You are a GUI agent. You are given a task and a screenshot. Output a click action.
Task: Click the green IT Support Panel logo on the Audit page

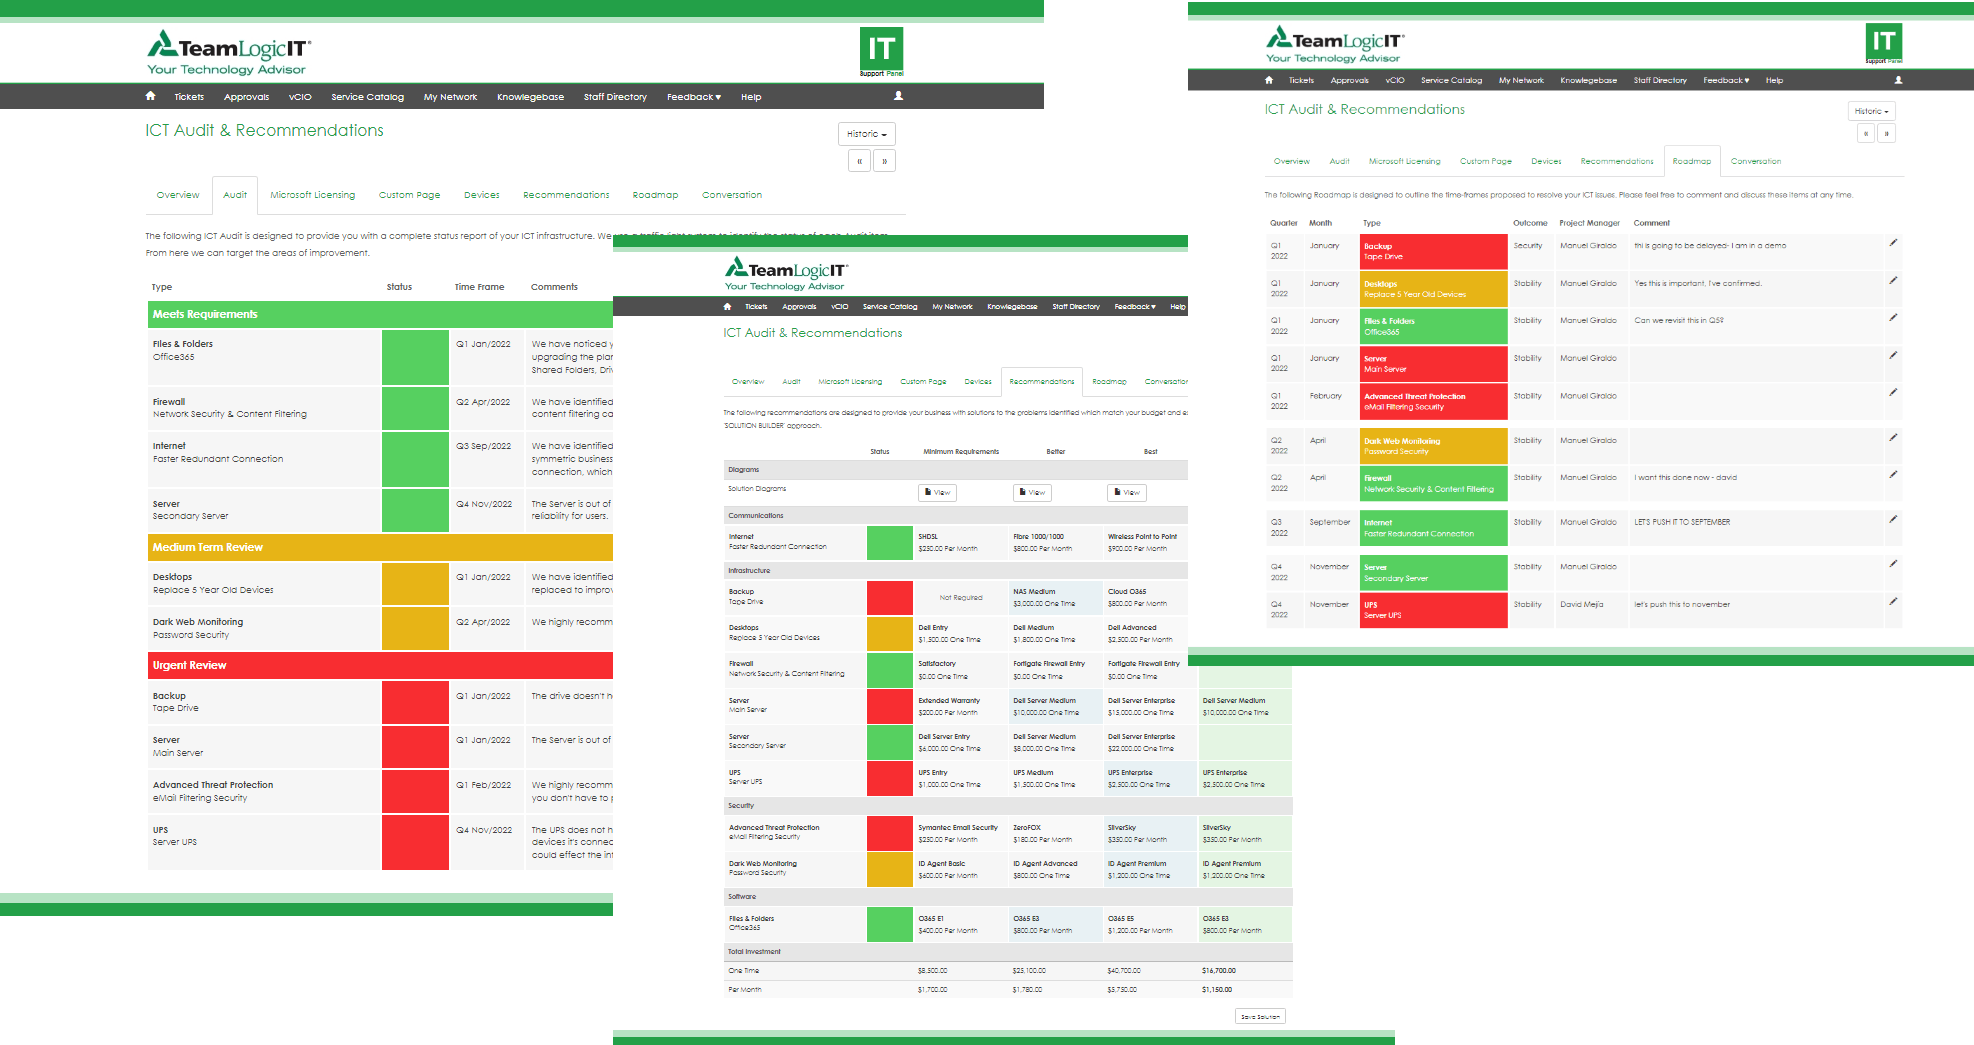881,51
